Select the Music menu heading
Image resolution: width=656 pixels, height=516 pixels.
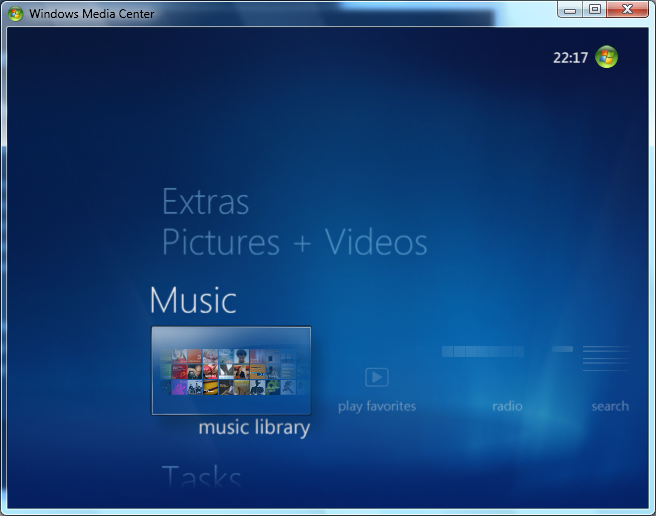coord(193,300)
